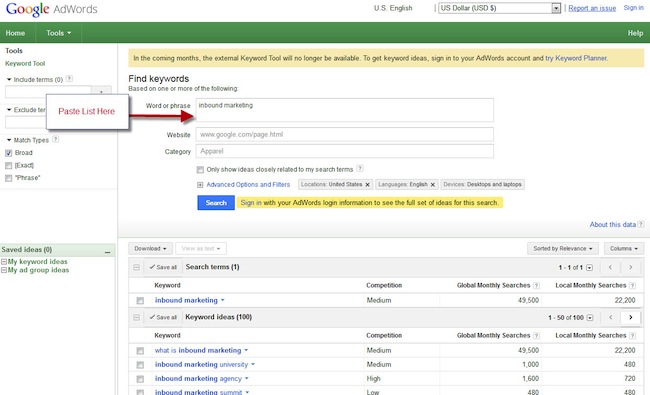This screenshot has width=650, height=395.
Task: Save all Keyword ideas
Action: point(163,317)
